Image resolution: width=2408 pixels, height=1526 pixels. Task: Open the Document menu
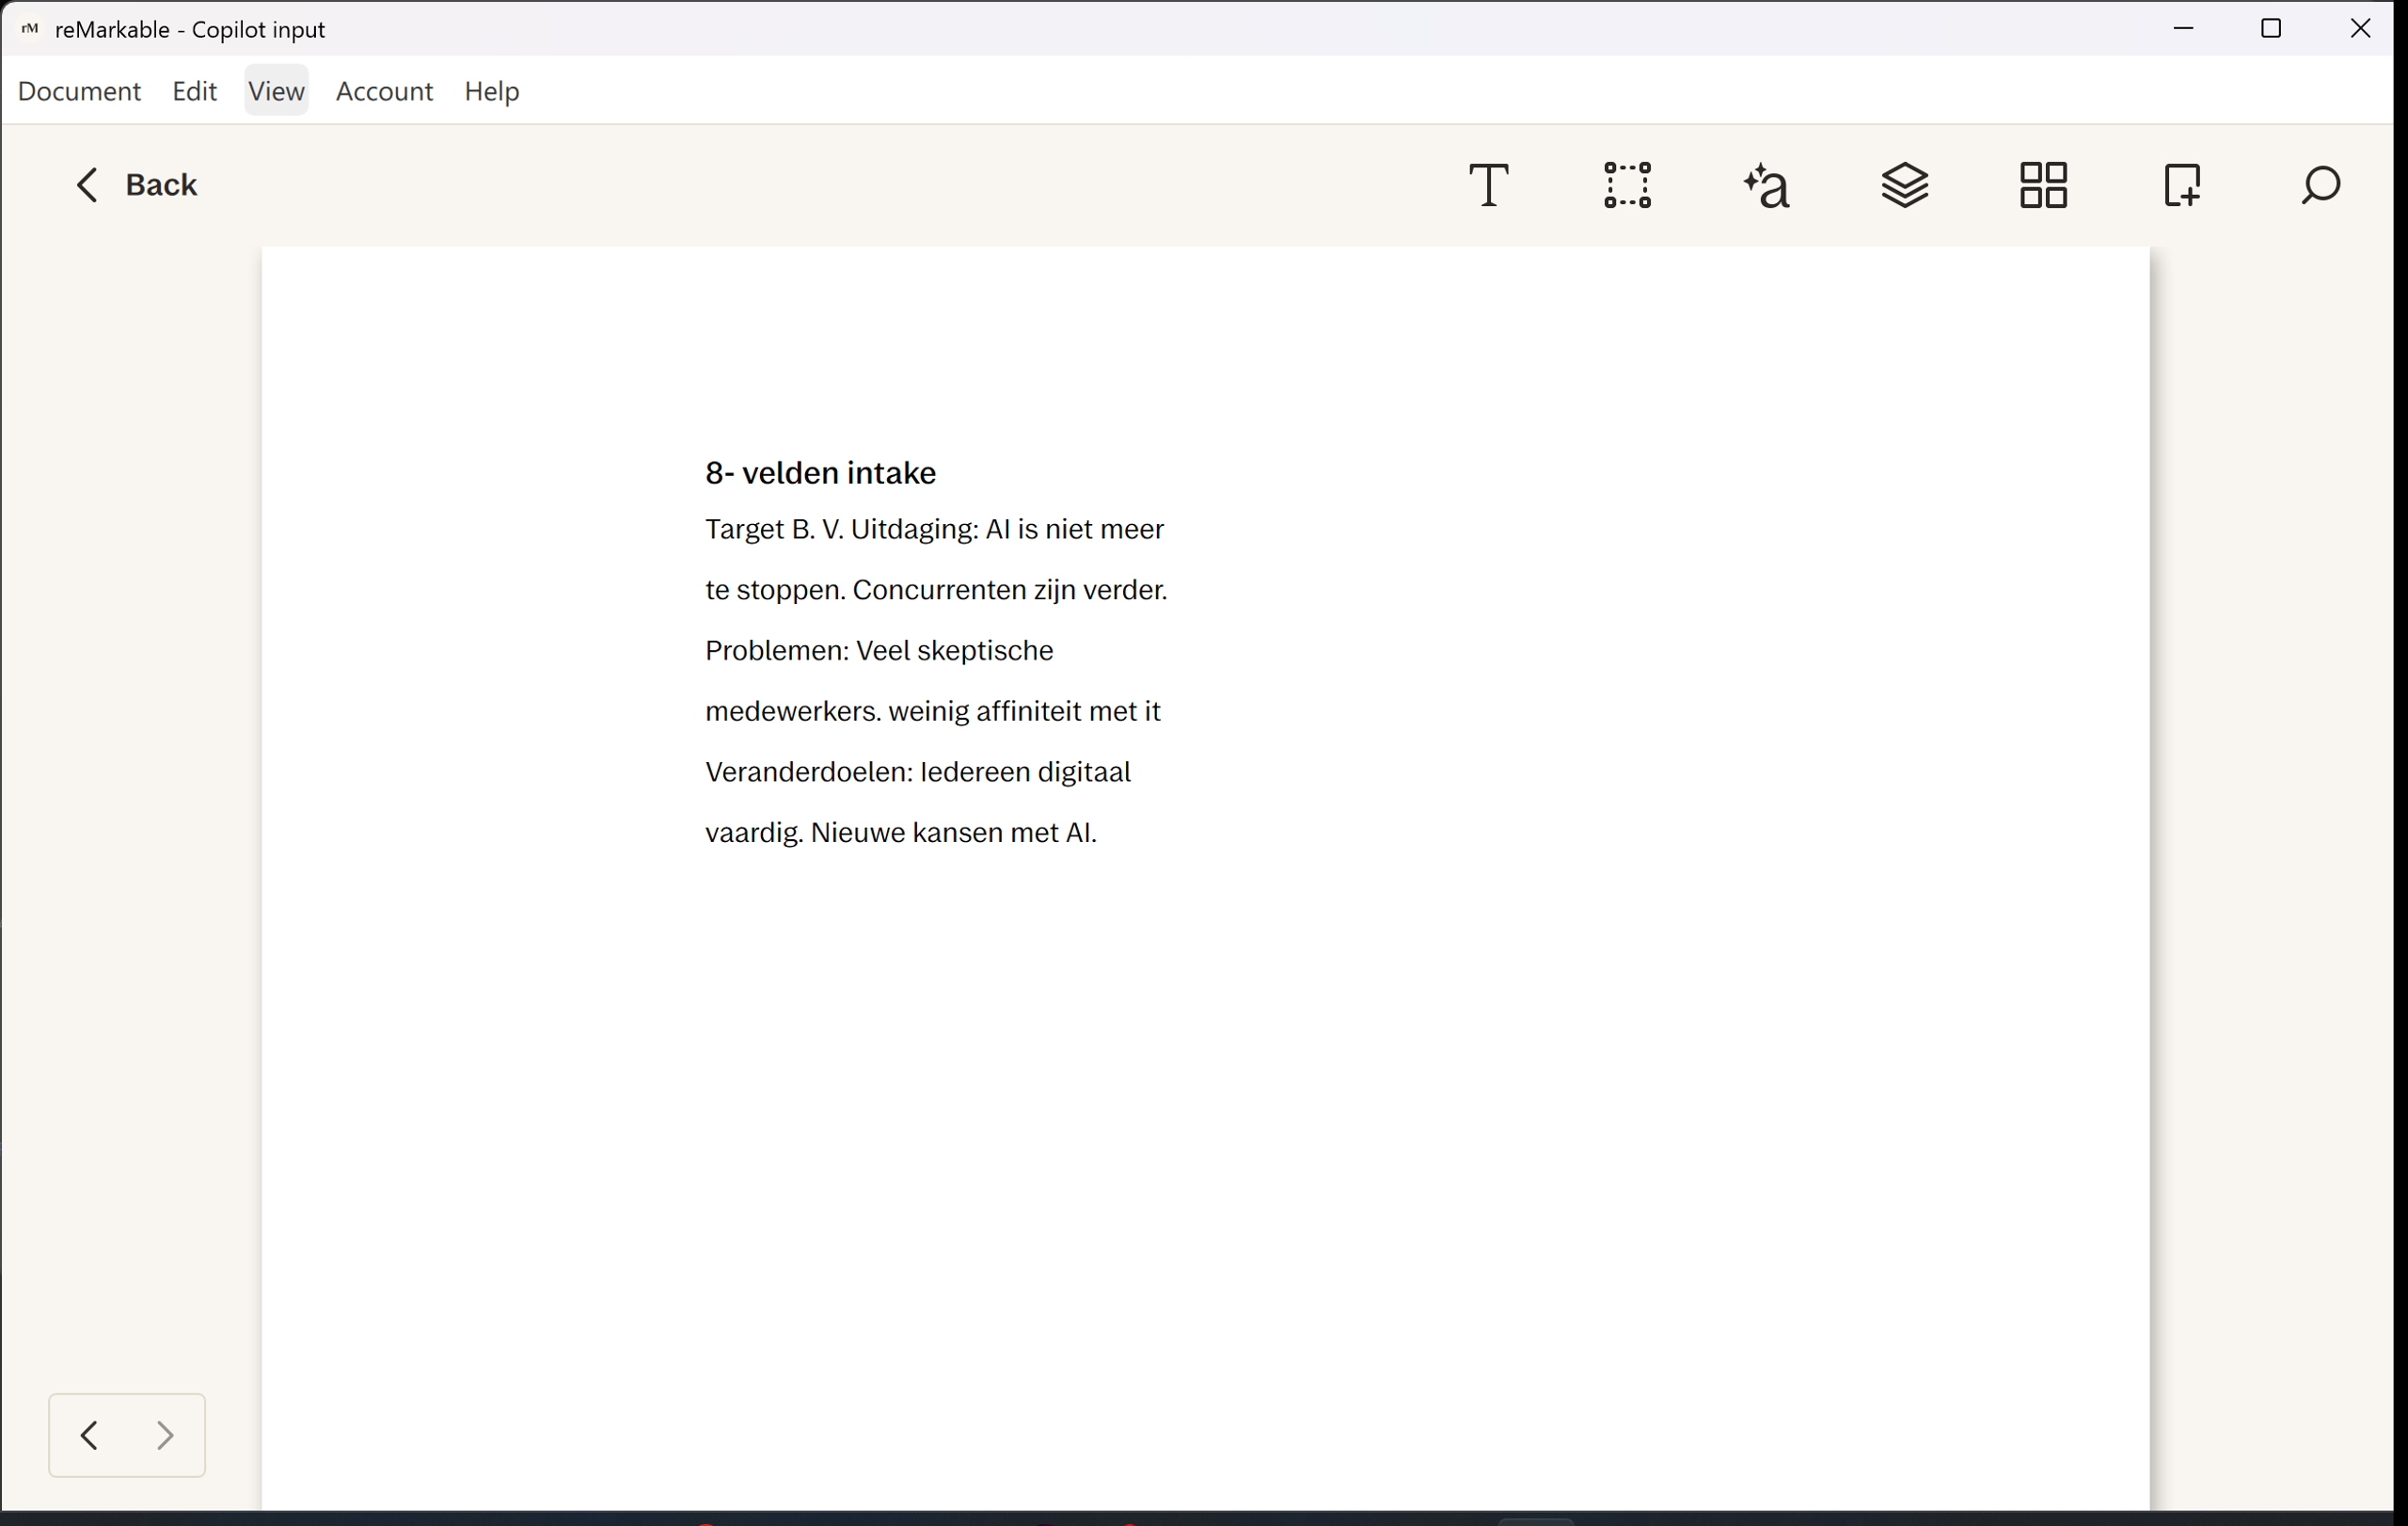pos(79,91)
